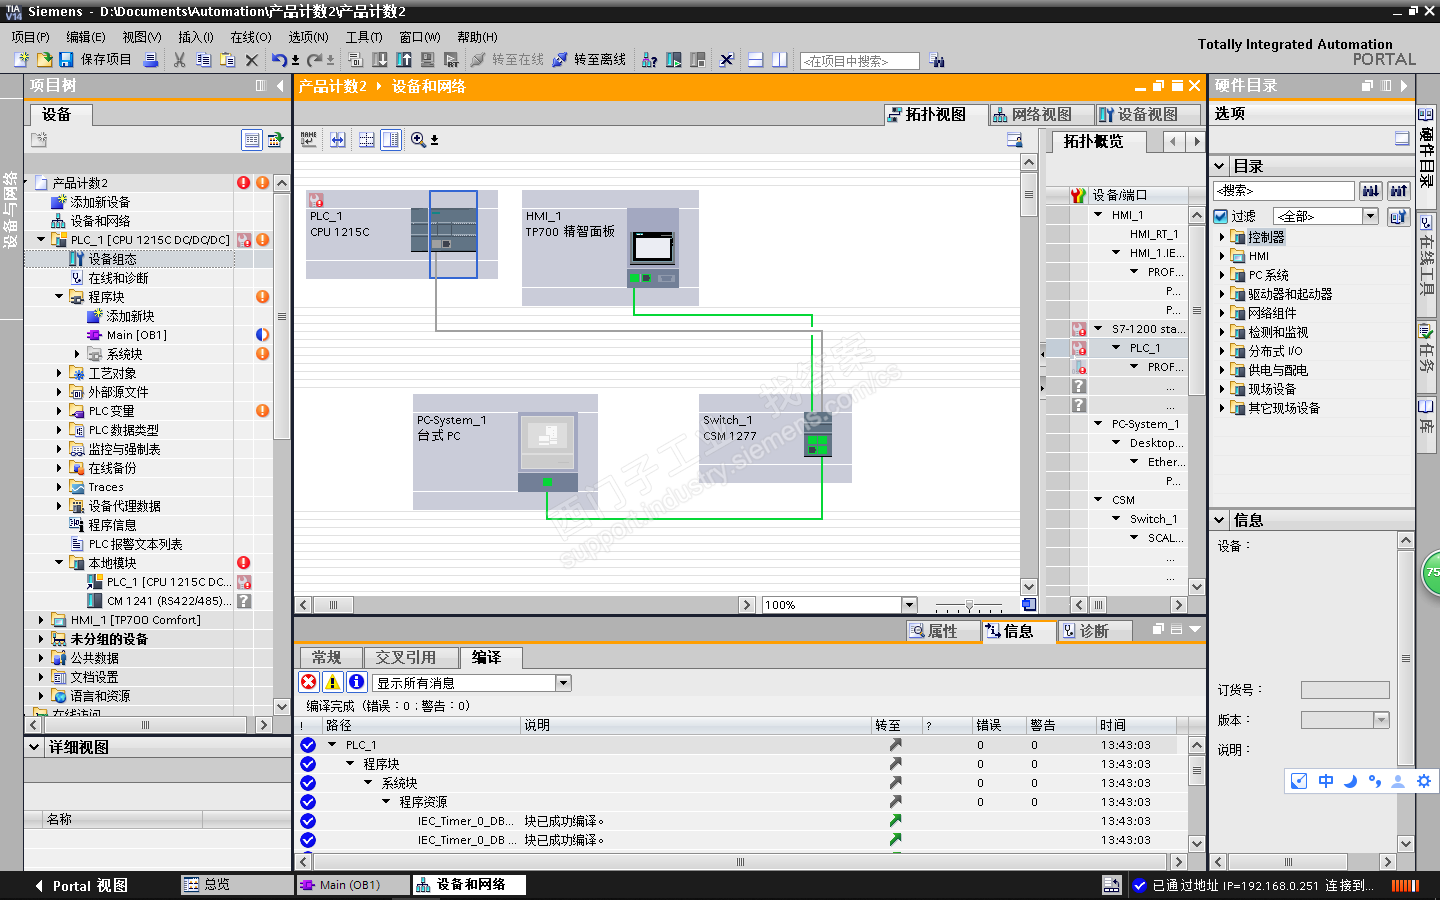Open the <全部> catalog profile dropdown

pos(1371,216)
